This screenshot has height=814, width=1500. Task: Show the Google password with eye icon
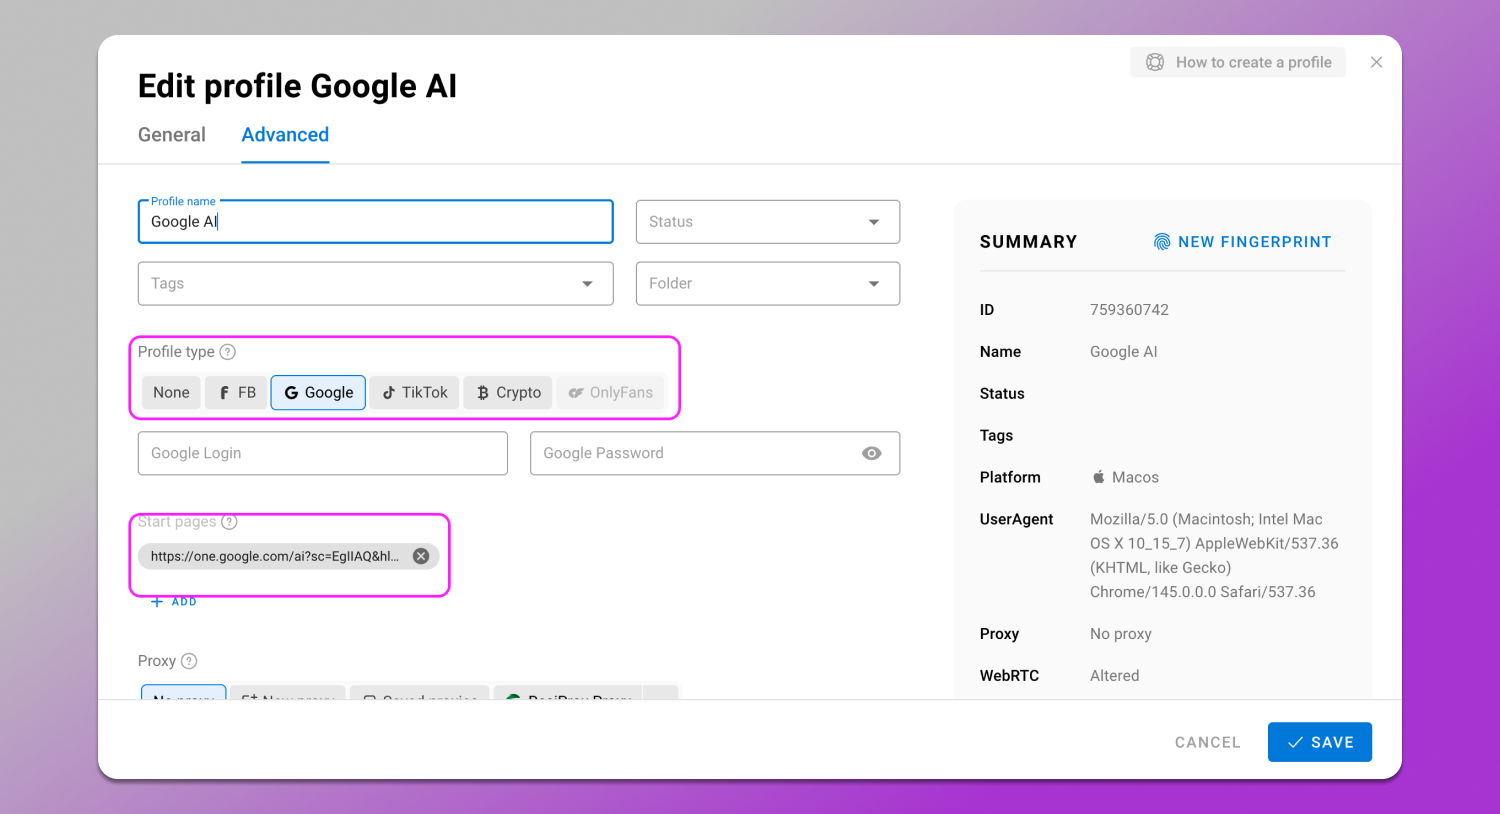[x=872, y=453]
